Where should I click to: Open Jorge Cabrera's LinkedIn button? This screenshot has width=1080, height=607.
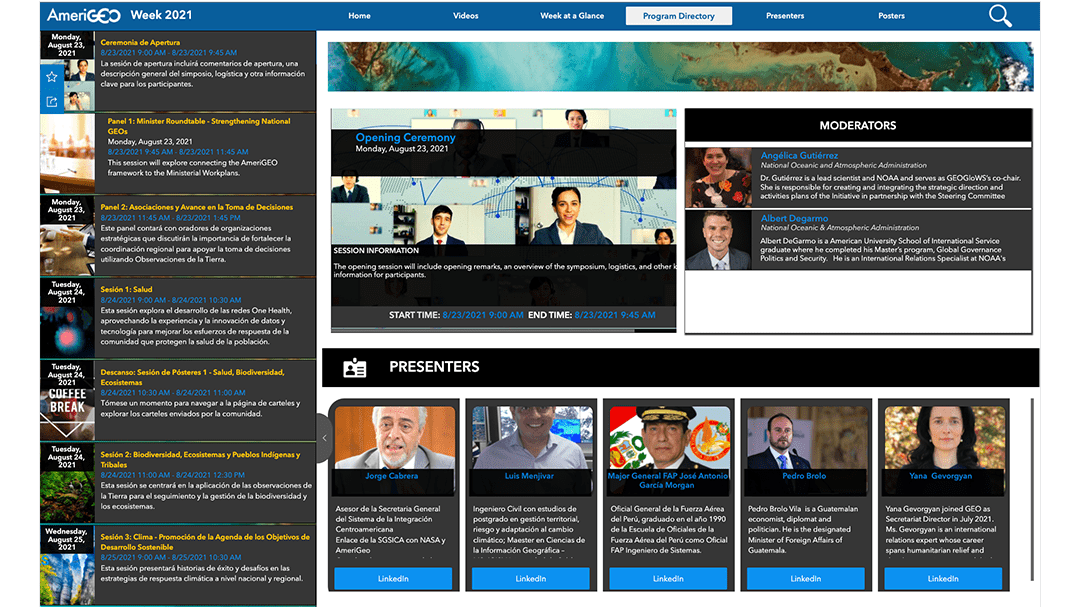click(393, 579)
